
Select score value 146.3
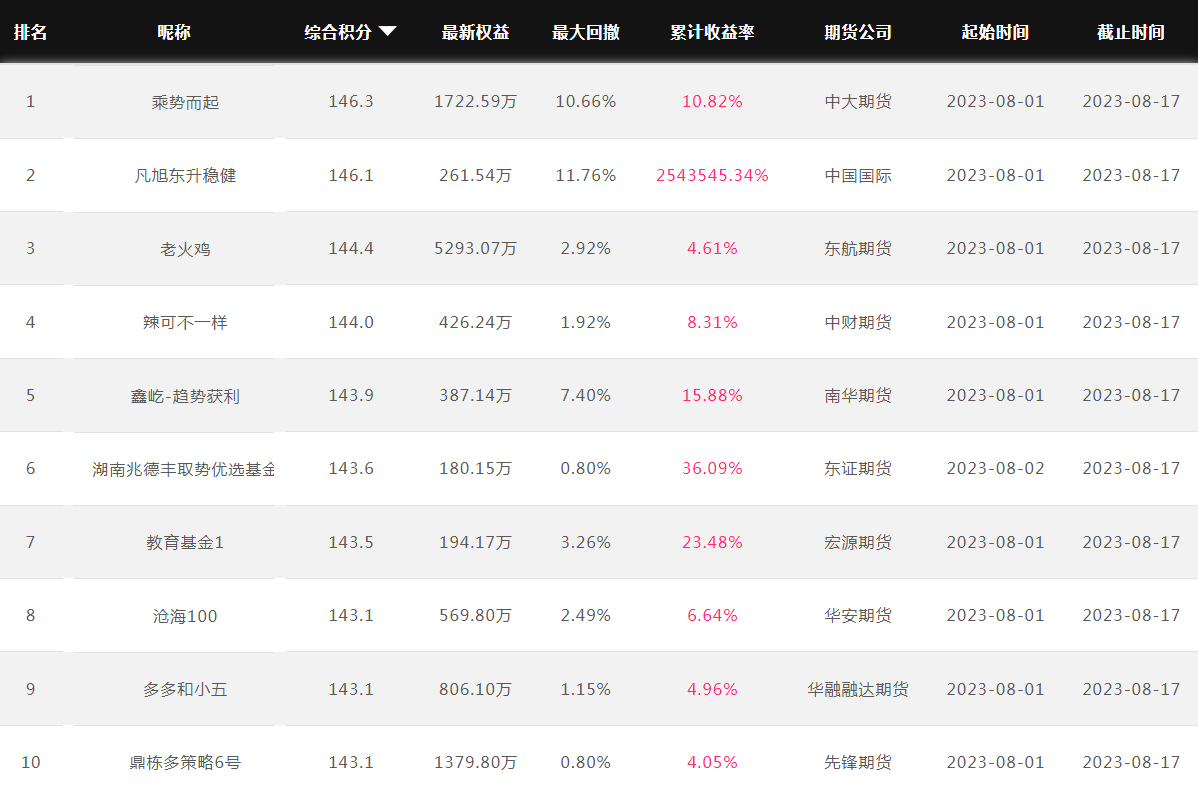(351, 102)
